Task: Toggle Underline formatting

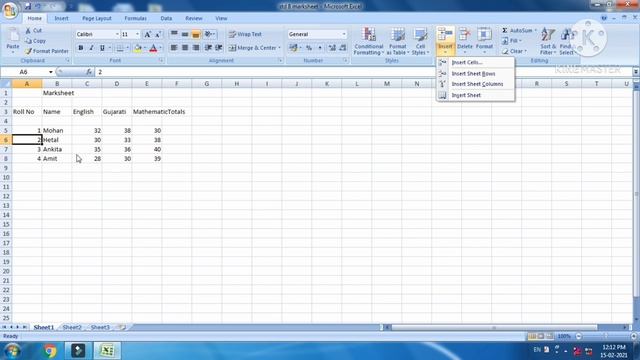Action: pyautogui.click(x=102, y=48)
